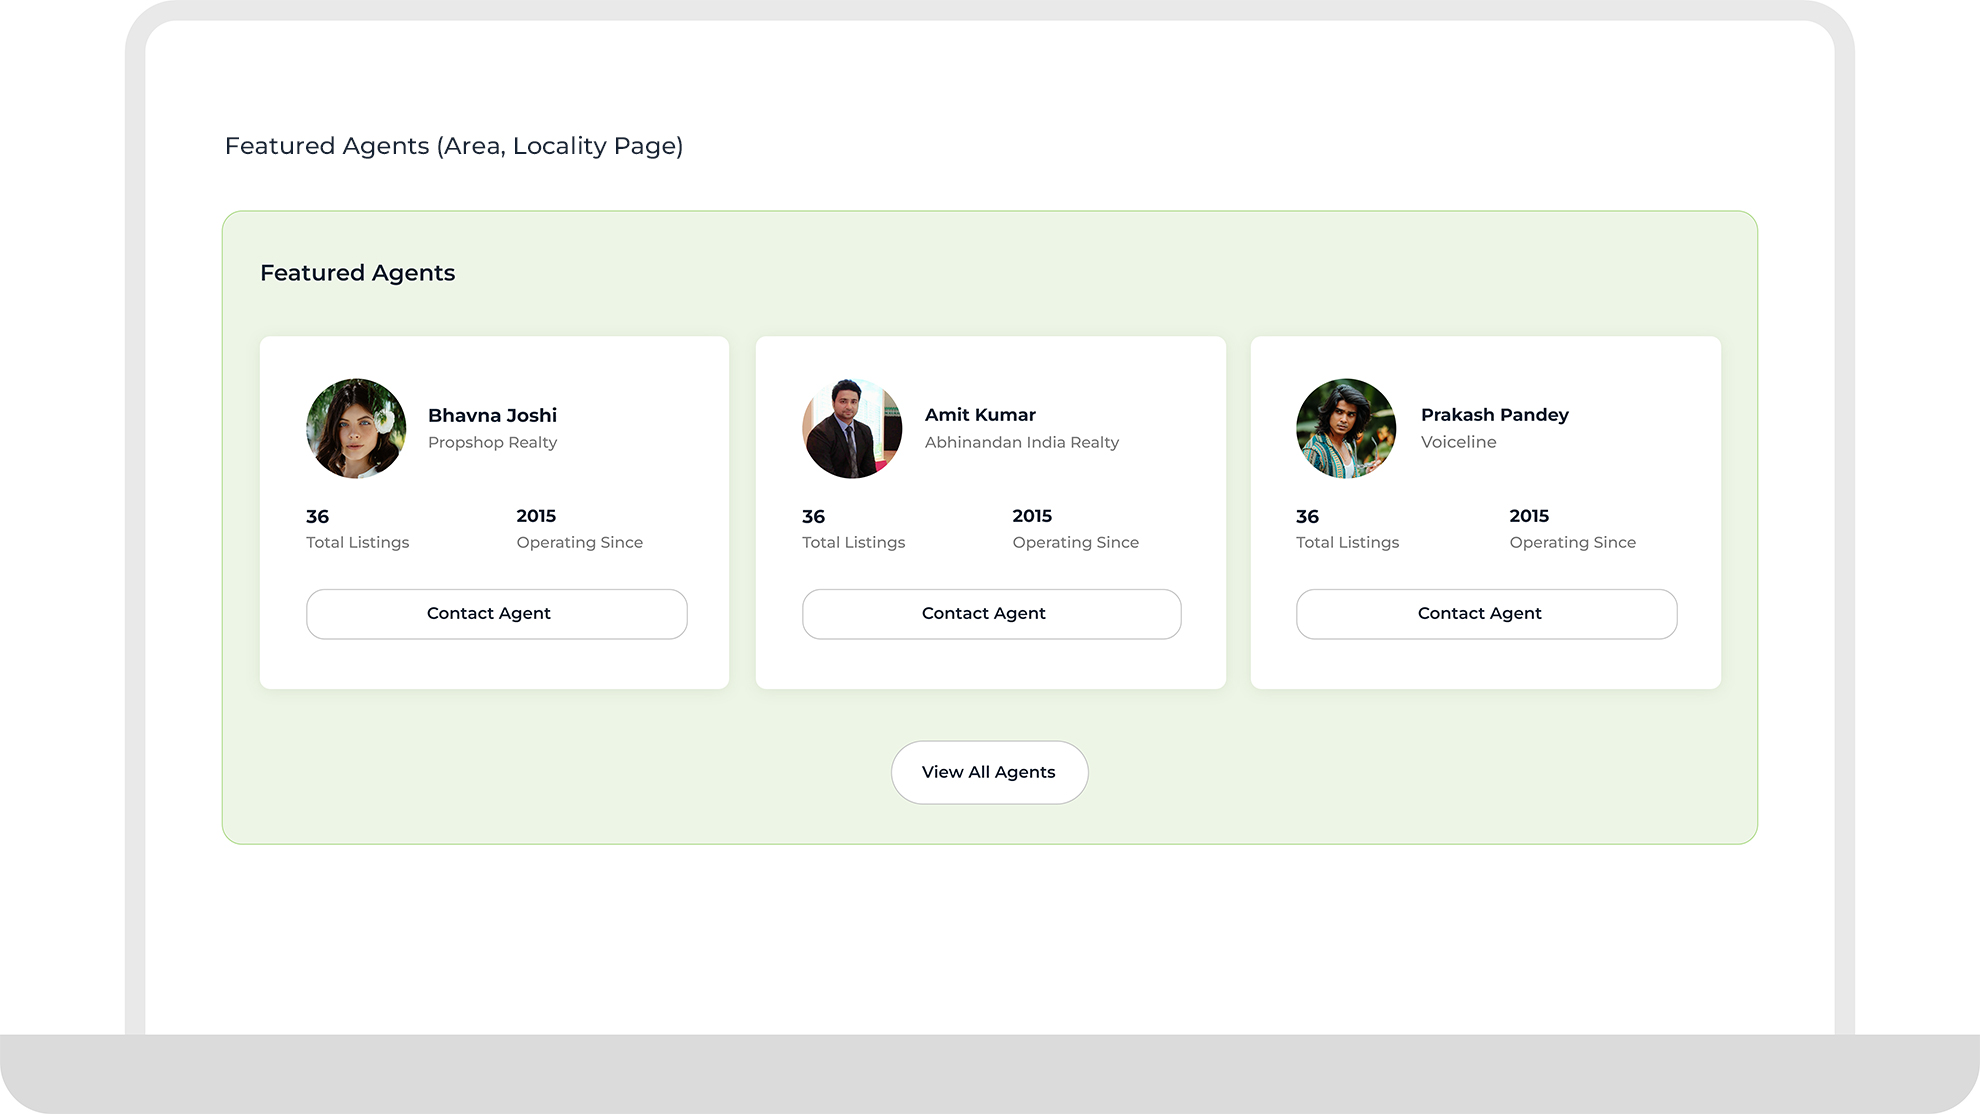Click the Abhinandan India Realty label
This screenshot has width=1980, height=1114.
(1021, 442)
